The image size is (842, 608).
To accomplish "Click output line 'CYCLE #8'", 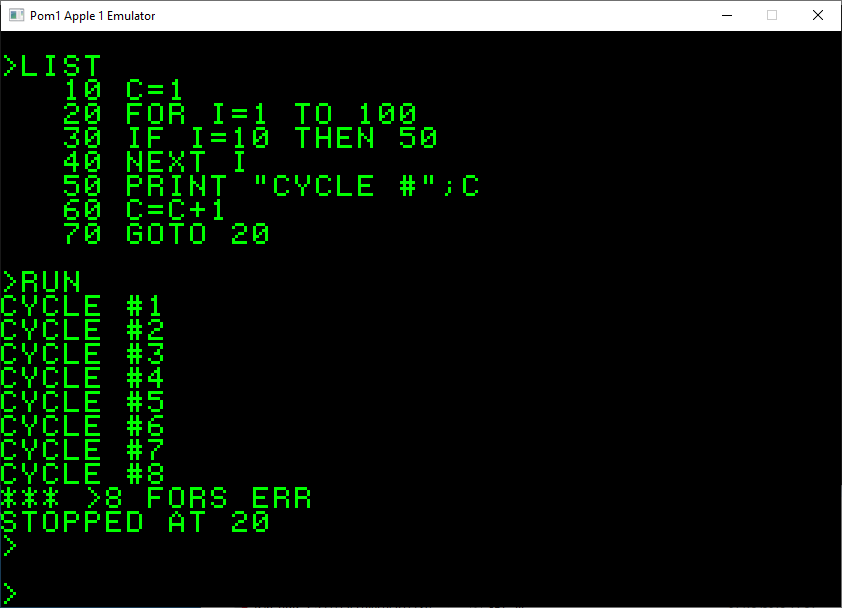I will [x=82, y=473].
